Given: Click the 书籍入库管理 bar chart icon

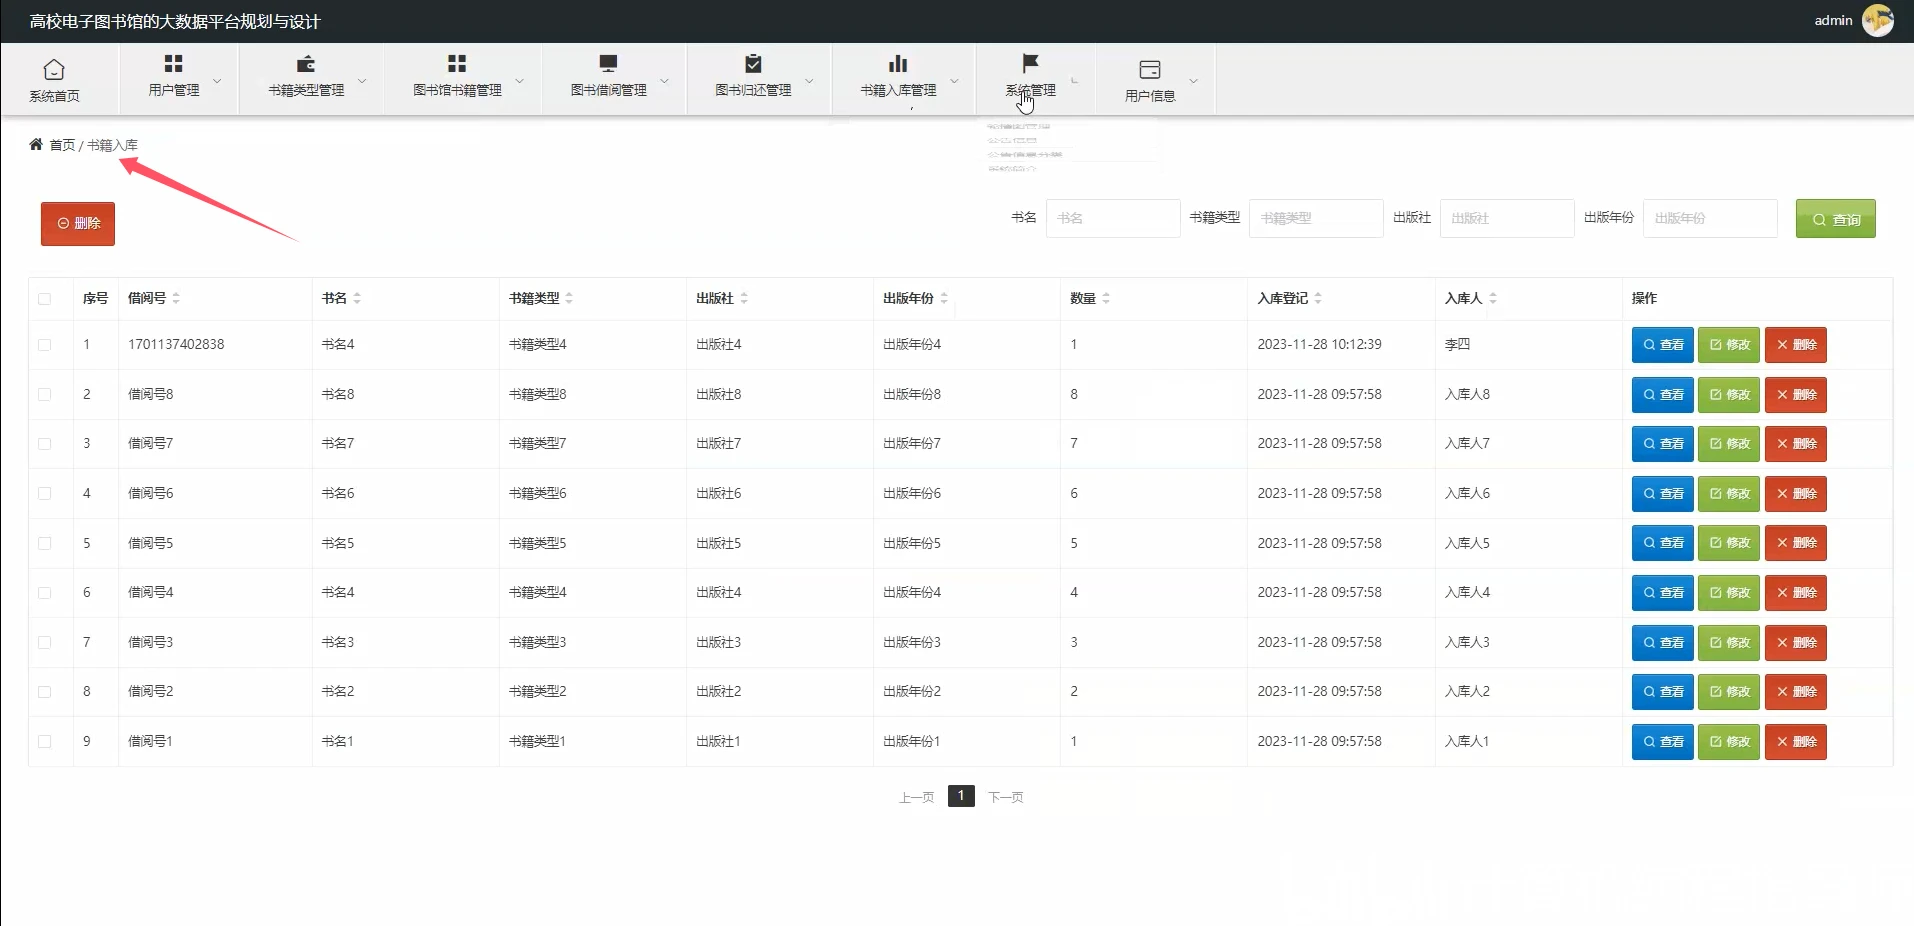Looking at the screenshot, I should pos(898,64).
